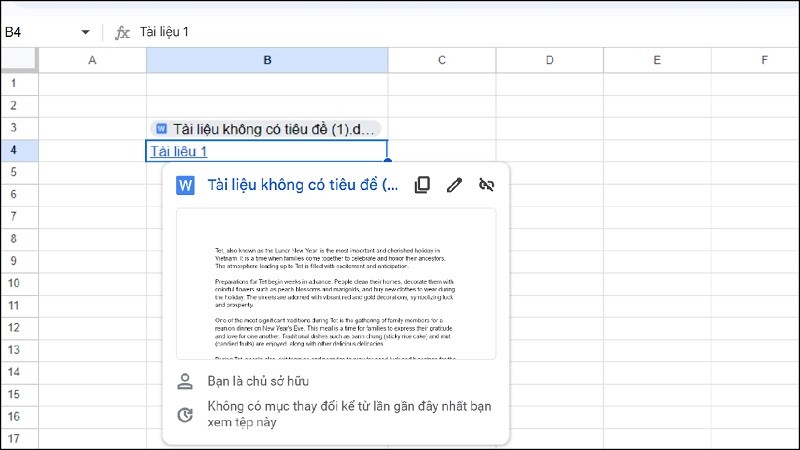The image size is (800, 450).
Task: Select column F header
Action: pos(756,60)
